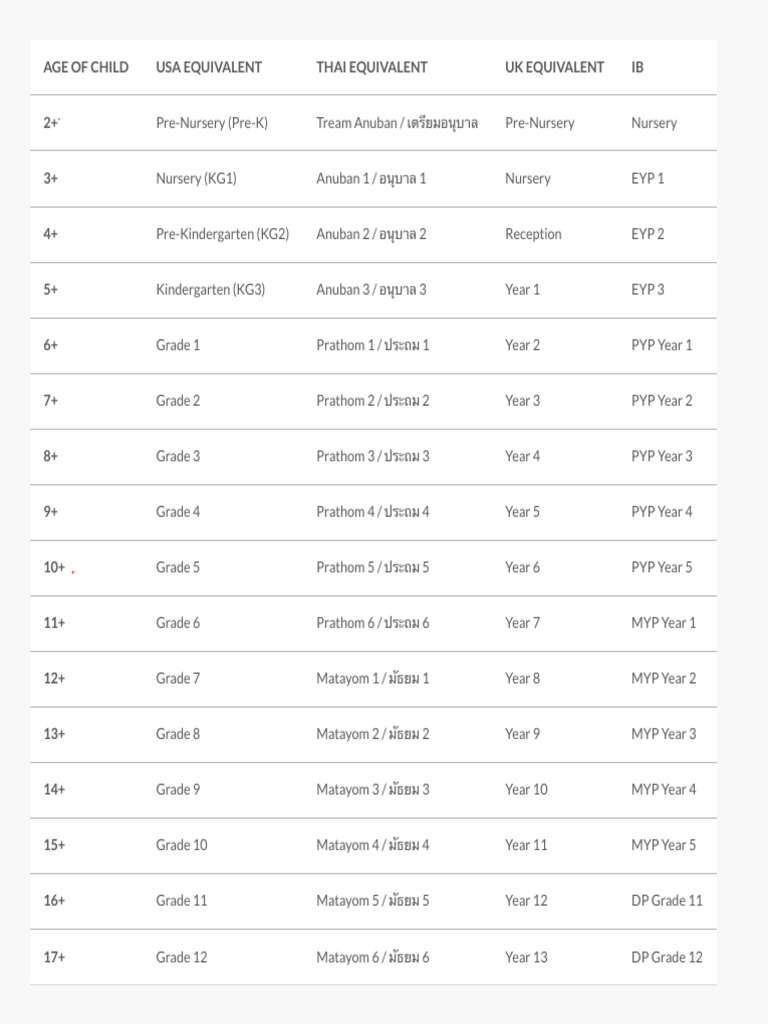
Task: Click the DP Grade 11 cell
Action: pyautogui.click(x=667, y=900)
